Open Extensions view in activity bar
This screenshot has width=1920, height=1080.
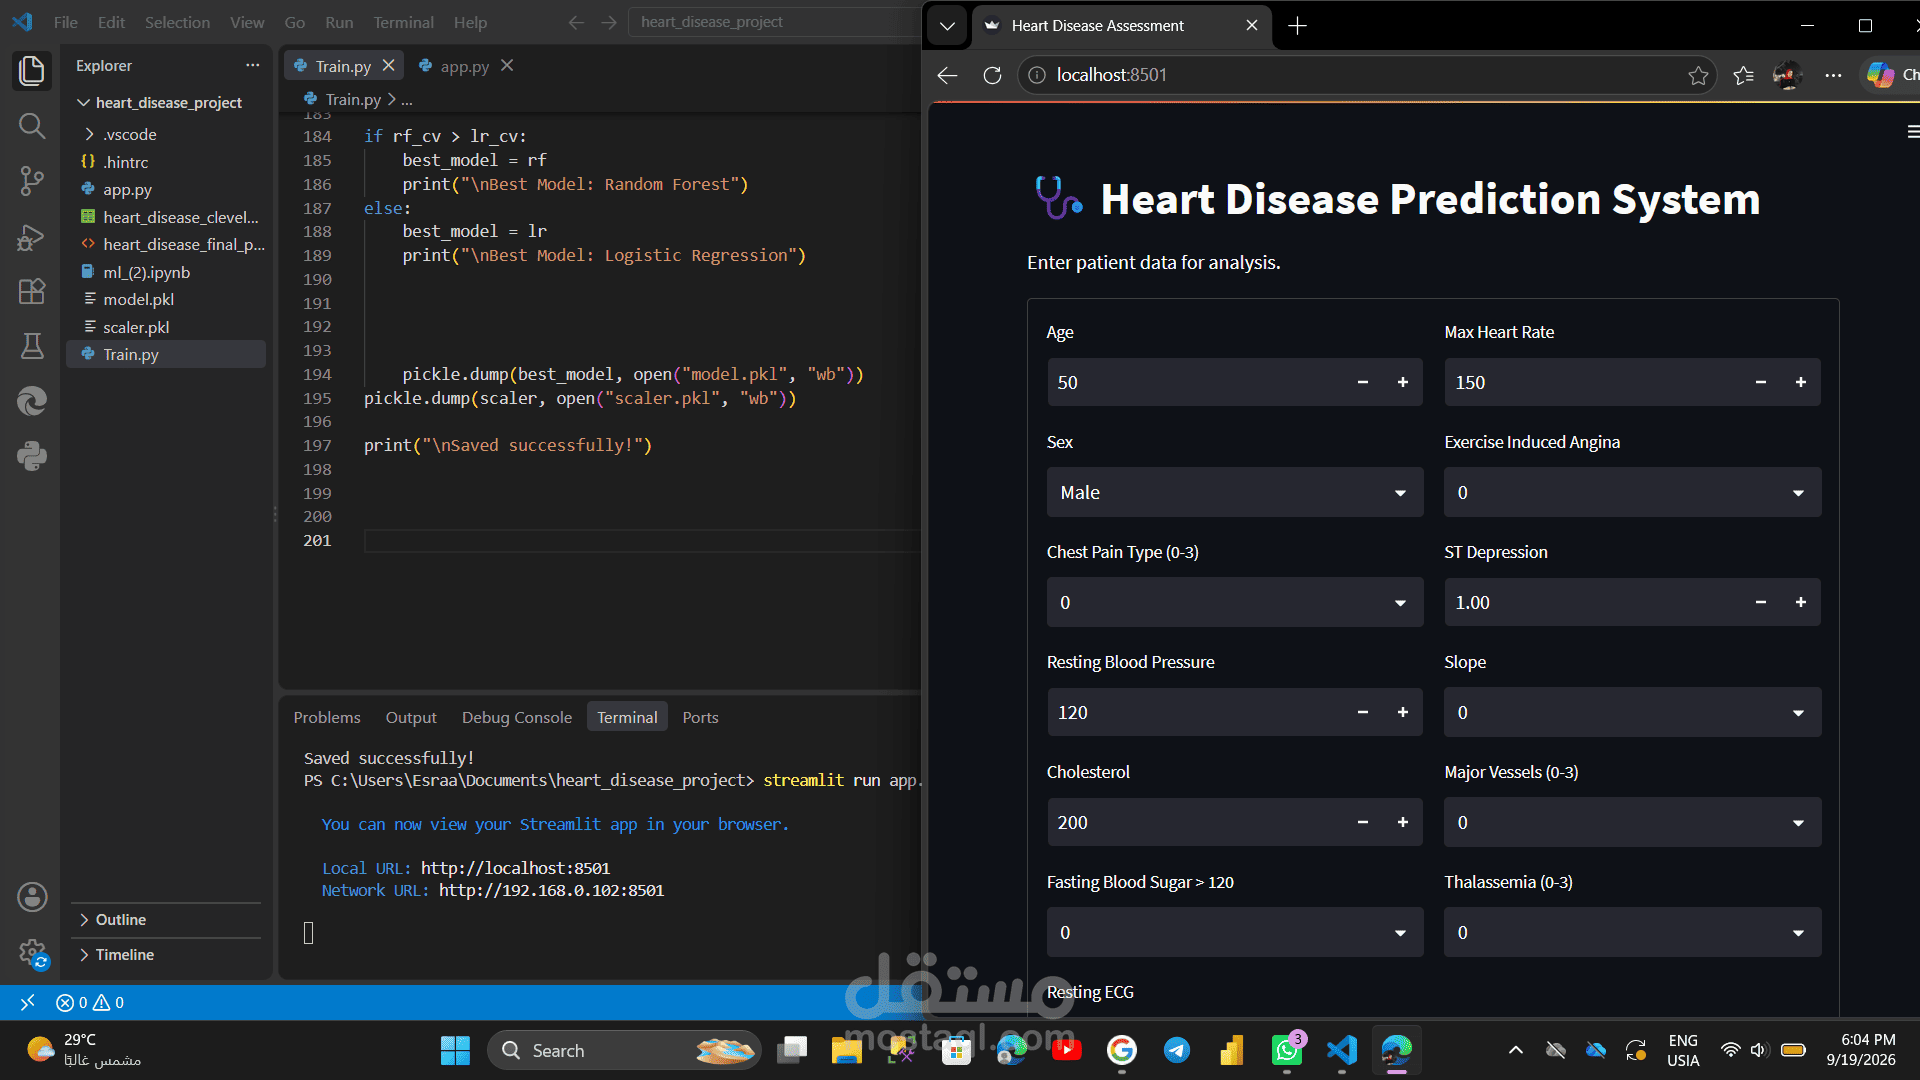click(x=32, y=291)
